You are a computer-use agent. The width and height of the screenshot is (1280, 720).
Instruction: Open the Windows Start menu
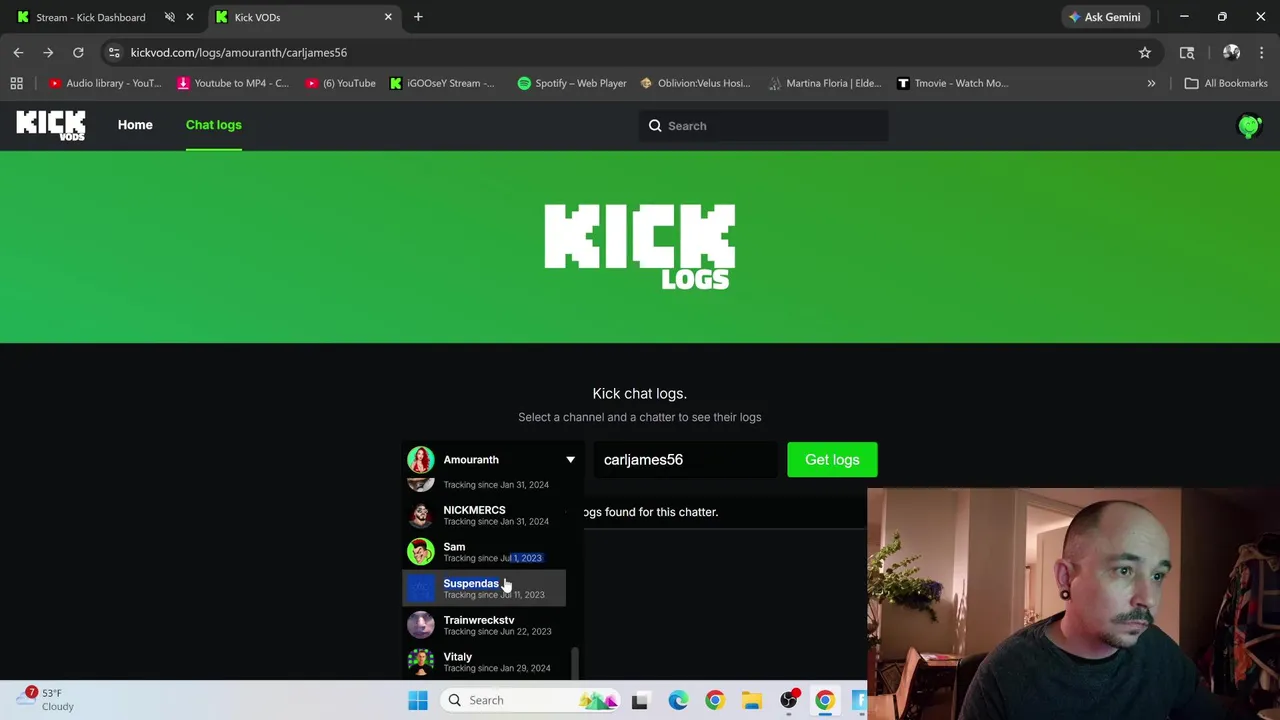(x=418, y=700)
